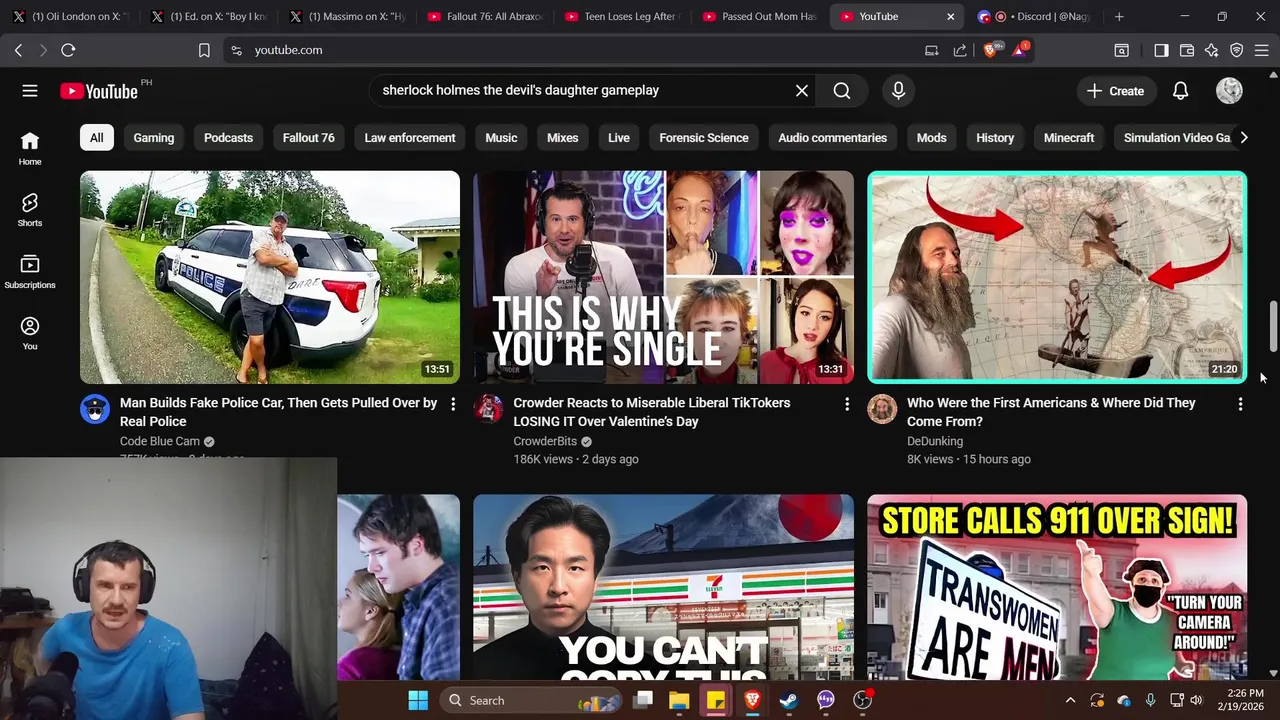Show hidden system tray icons
This screenshot has height=720, width=1280.
[x=1070, y=701]
